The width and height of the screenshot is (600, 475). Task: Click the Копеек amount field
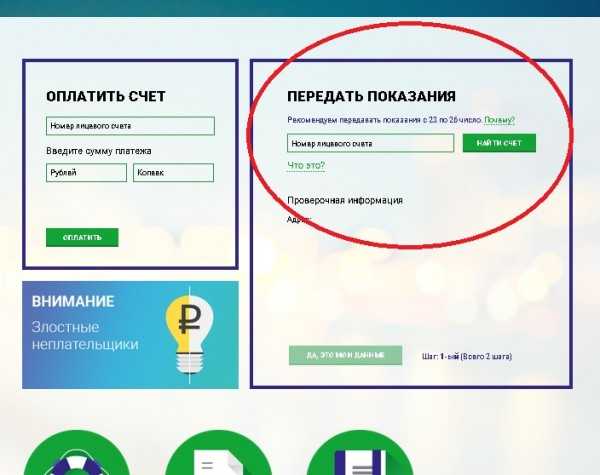pyautogui.click(x=173, y=173)
